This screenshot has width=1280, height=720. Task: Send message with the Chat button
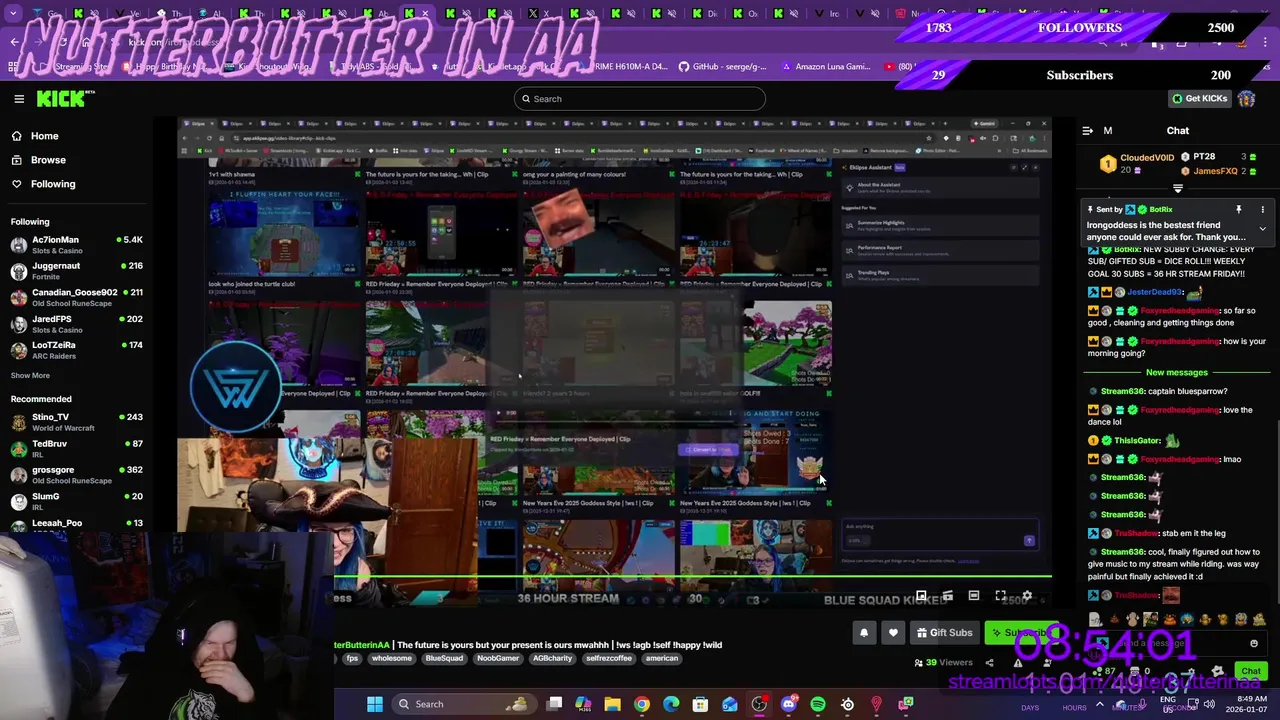tap(1250, 672)
